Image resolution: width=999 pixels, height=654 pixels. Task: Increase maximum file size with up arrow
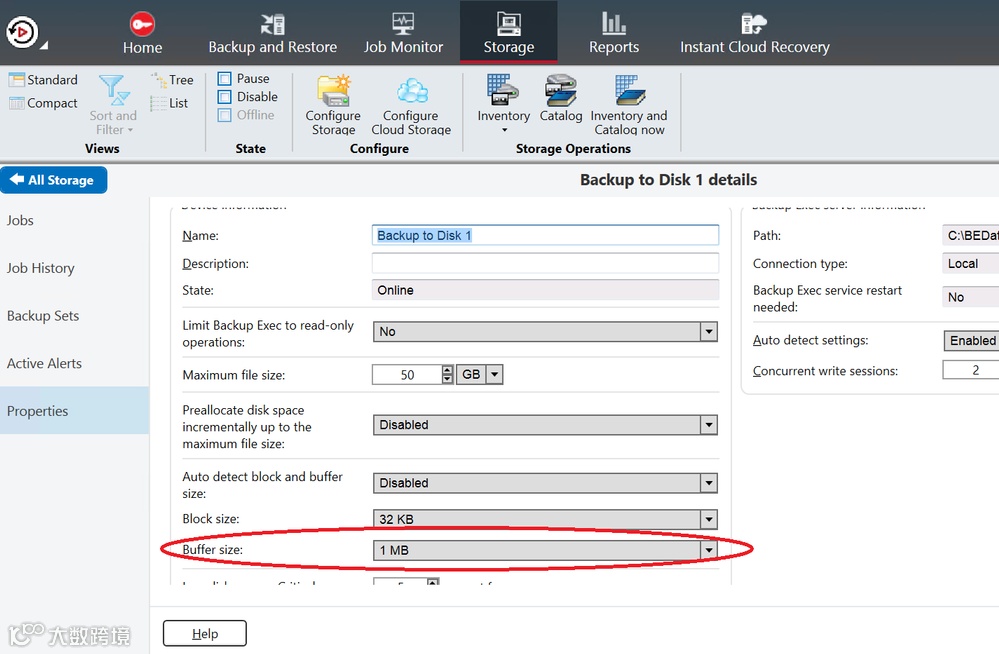tap(447, 370)
